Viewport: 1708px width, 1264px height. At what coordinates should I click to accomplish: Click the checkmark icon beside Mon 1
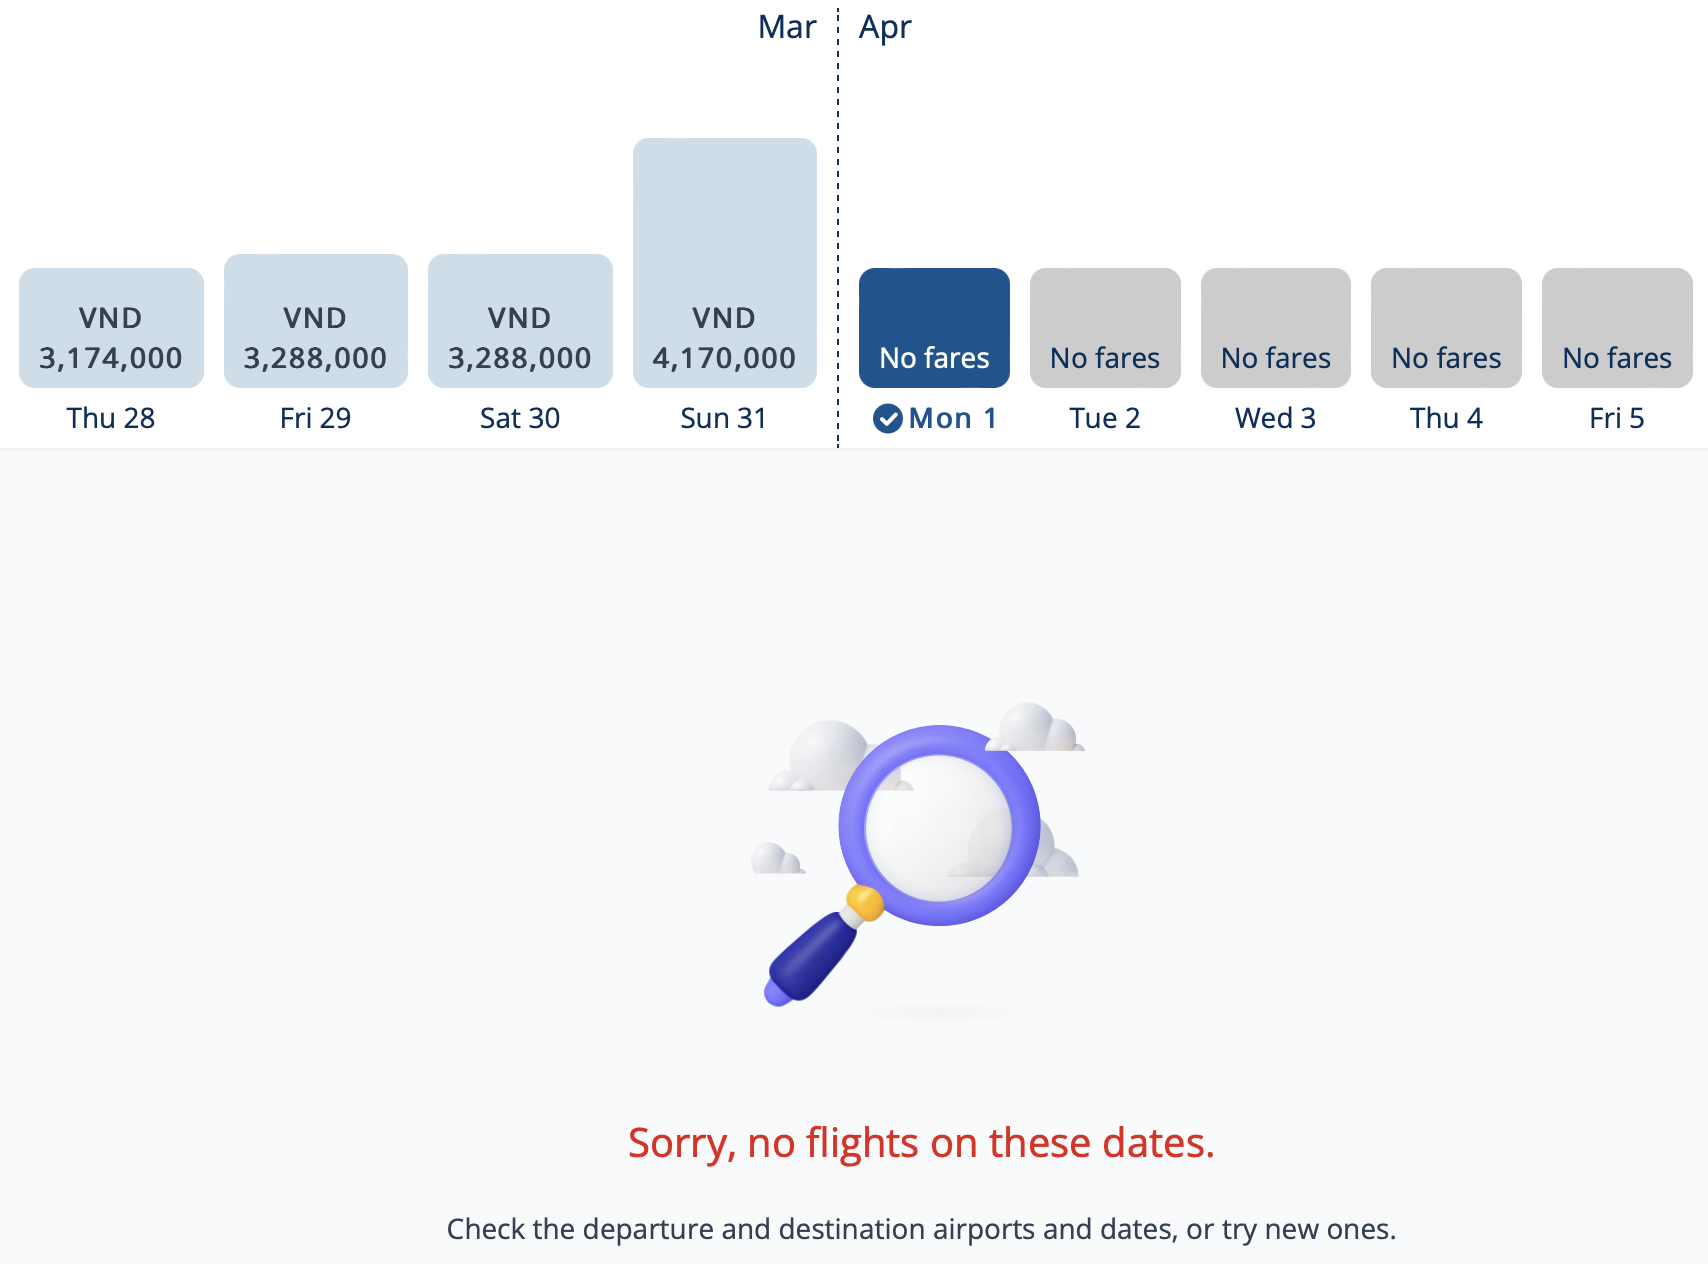[x=887, y=418]
